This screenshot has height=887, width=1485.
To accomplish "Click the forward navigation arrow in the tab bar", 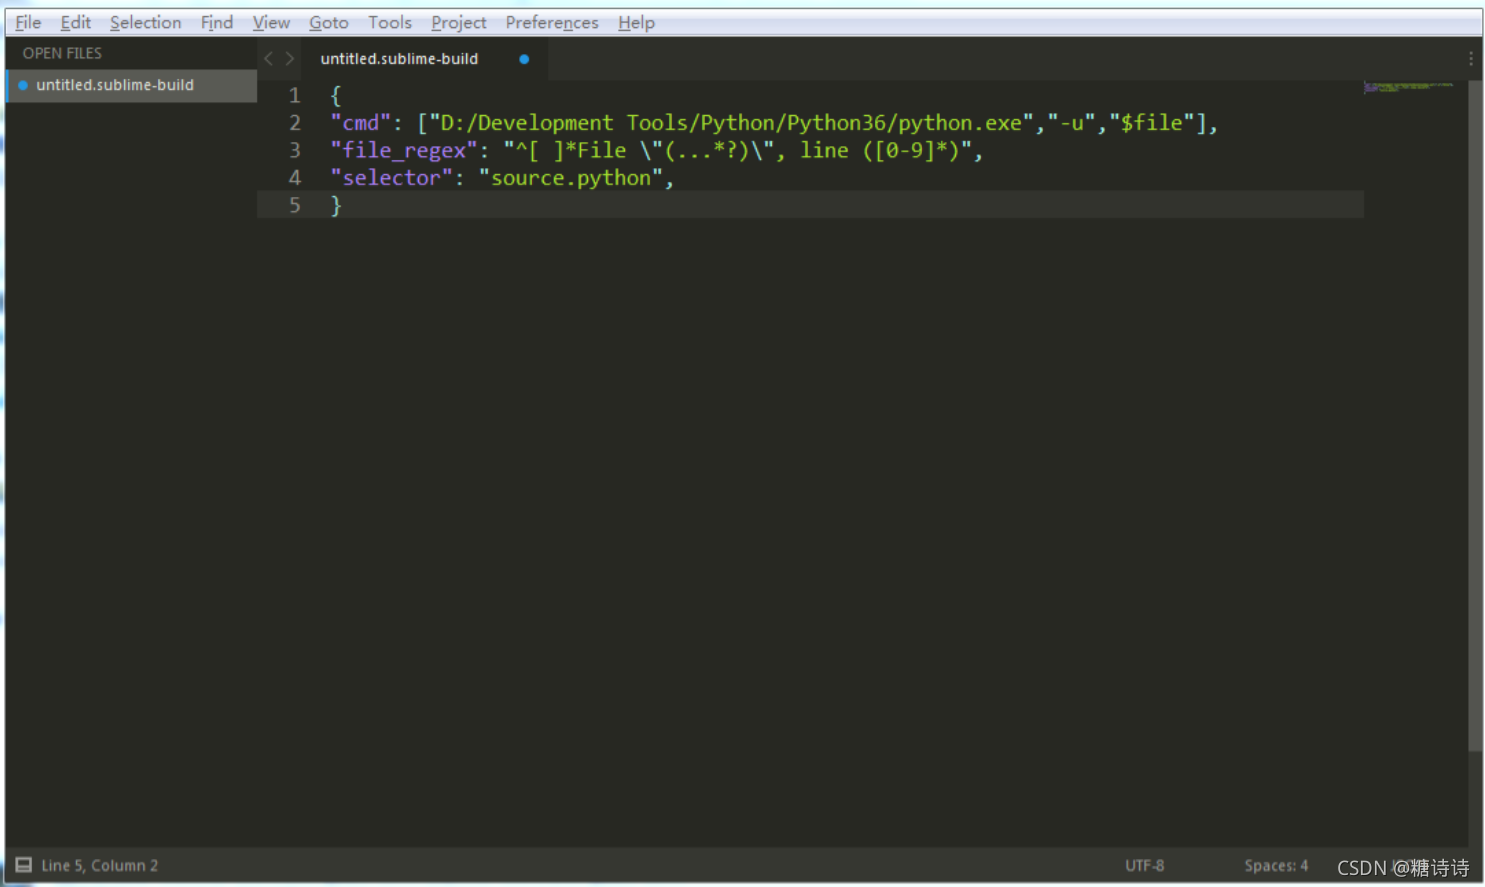I will (289, 58).
